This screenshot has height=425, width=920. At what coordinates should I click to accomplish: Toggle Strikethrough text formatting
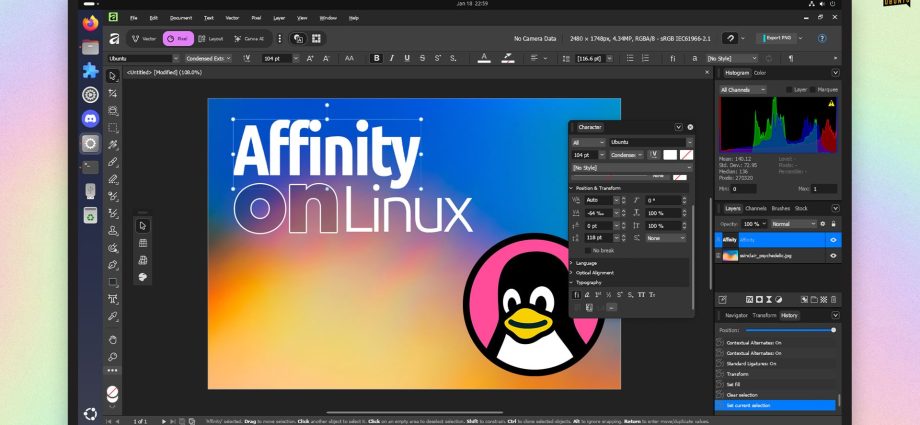(422, 58)
